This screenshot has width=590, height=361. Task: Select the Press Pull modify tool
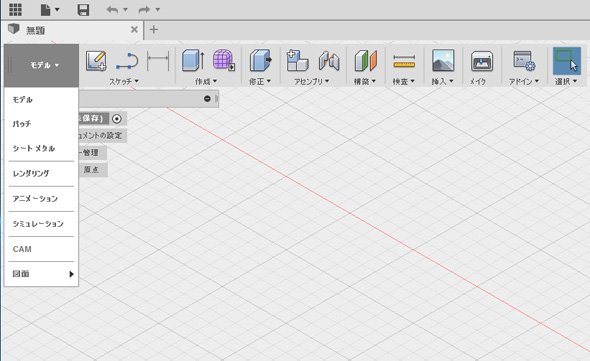(x=260, y=60)
